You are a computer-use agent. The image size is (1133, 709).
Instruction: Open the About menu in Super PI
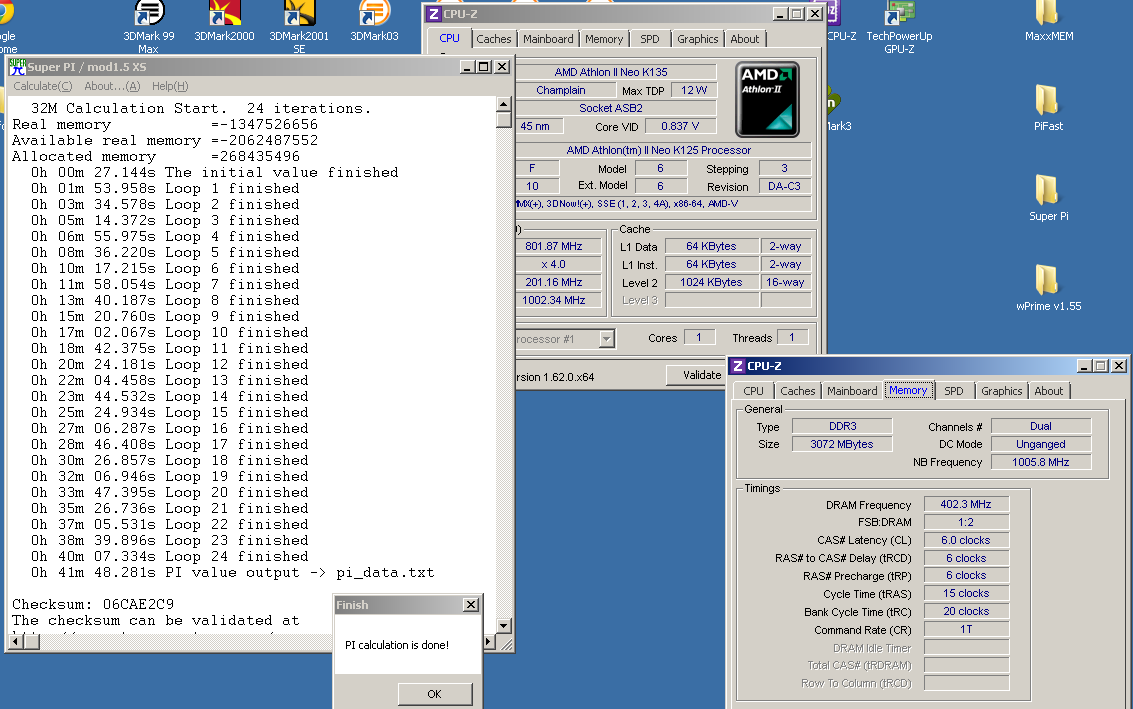[112, 86]
